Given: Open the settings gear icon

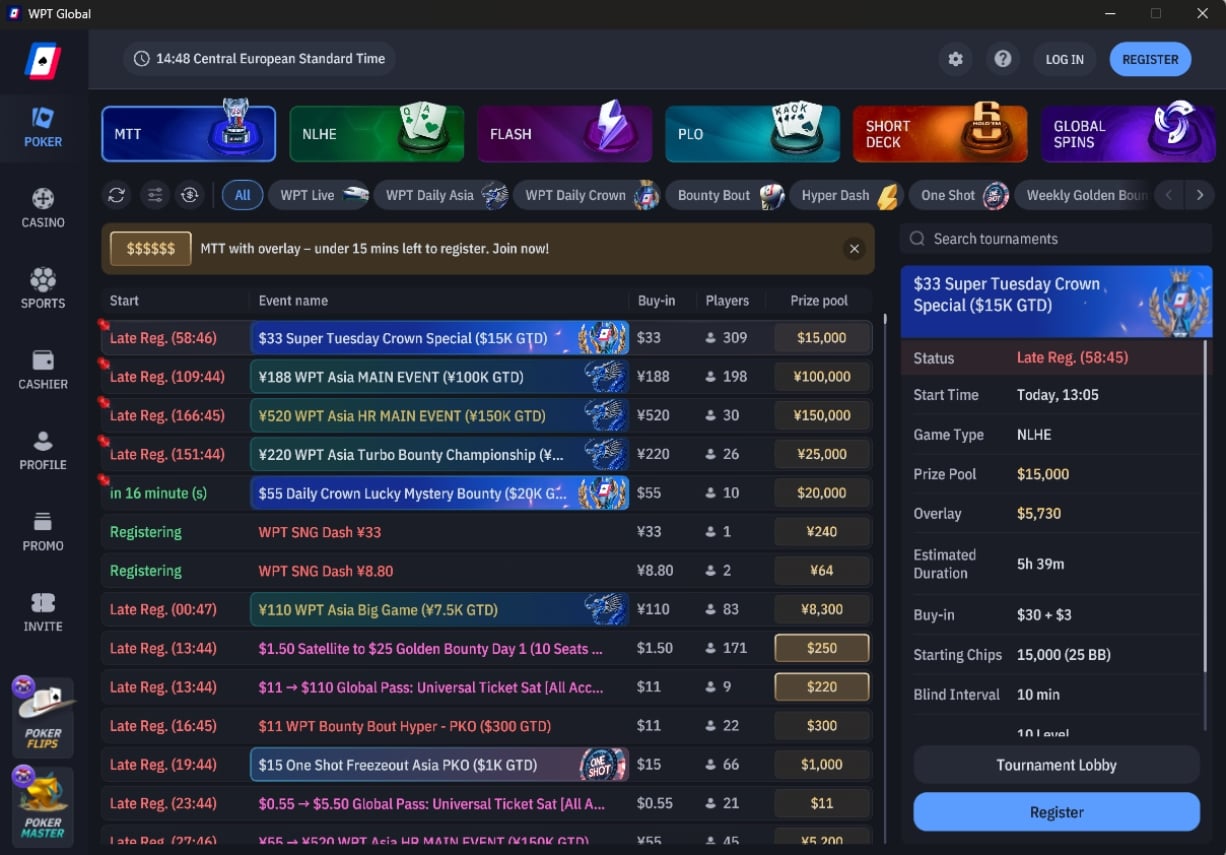Looking at the screenshot, I should [955, 59].
